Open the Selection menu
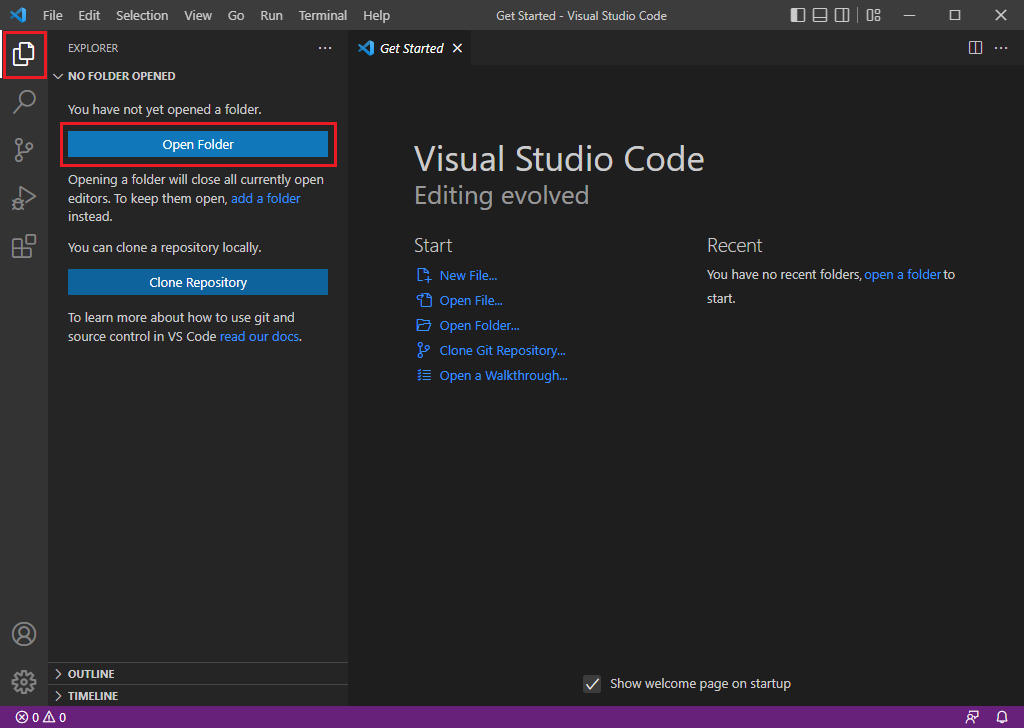Image resolution: width=1024 pixels, height=728 pixels. [142, 15]
